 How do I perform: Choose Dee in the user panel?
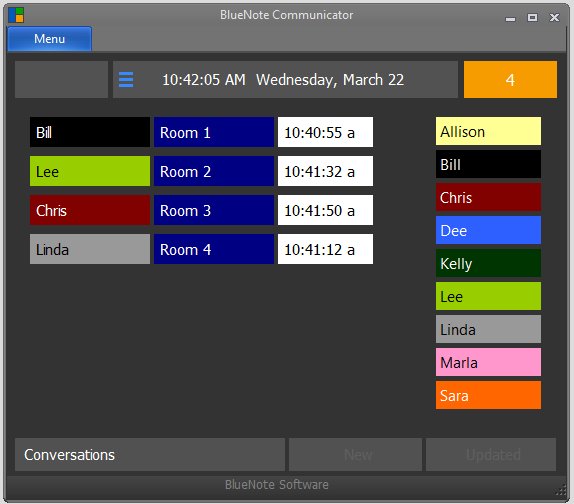pos(488,230)
